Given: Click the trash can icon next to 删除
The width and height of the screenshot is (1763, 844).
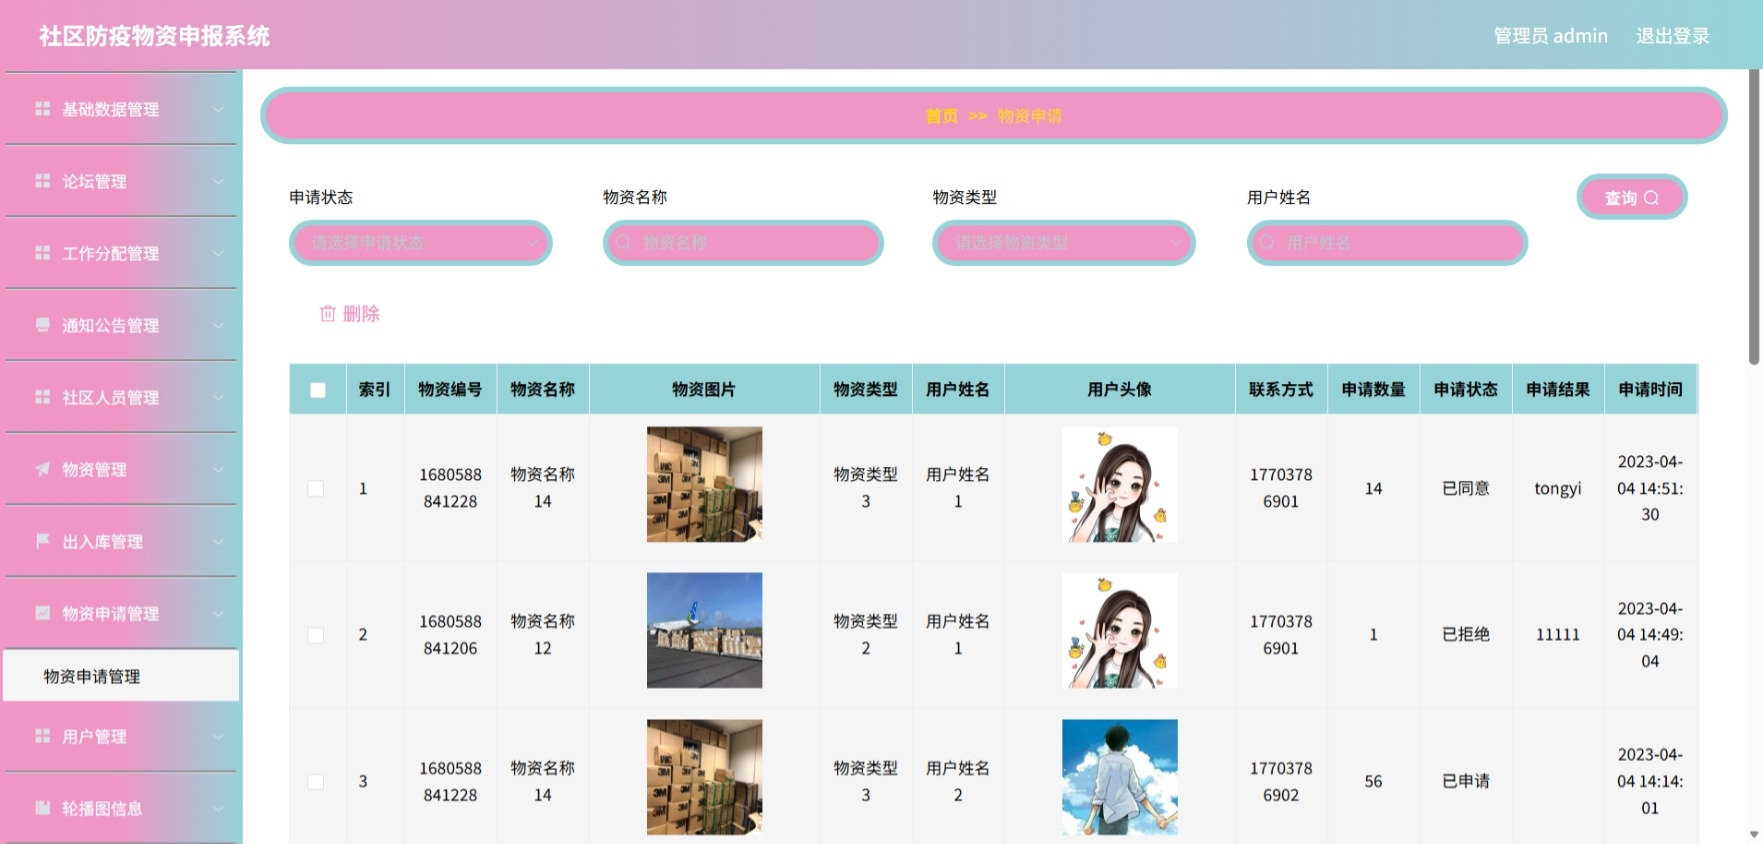Looking at the screenshot, I should coord(327,314).
